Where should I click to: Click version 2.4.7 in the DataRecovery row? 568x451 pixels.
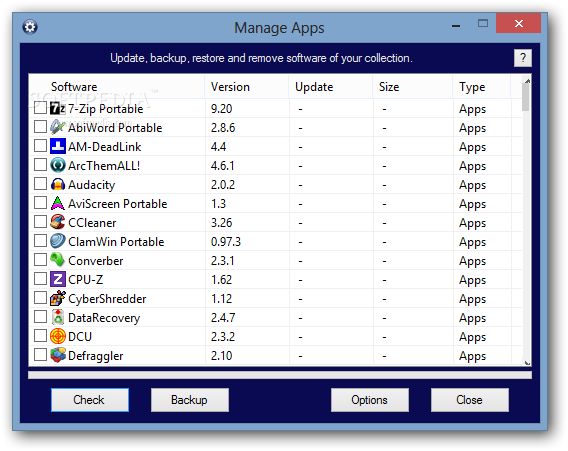point(223,318)
